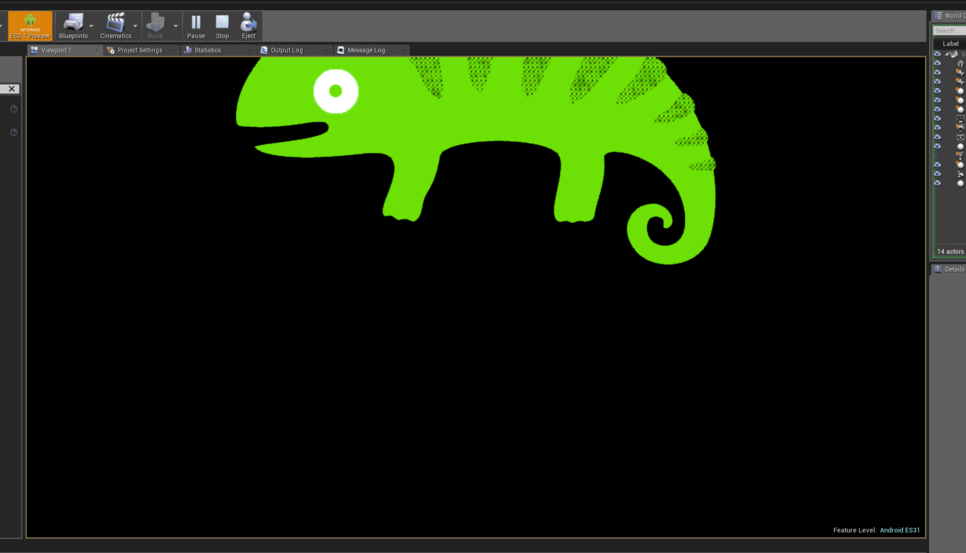
Task: Click the Statistics tab chart icon
Action: point(188,50)
